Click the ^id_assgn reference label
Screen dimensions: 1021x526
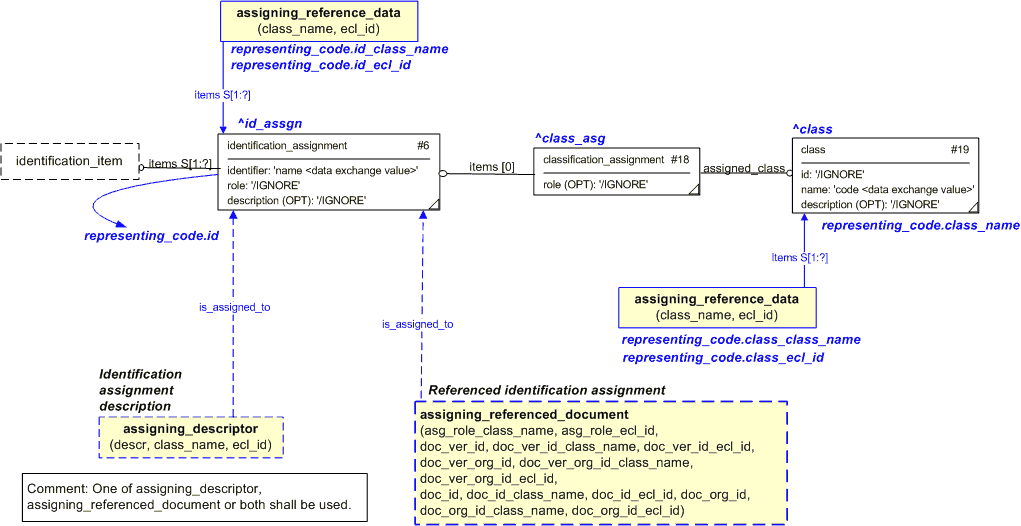click(x=270, y=123)
